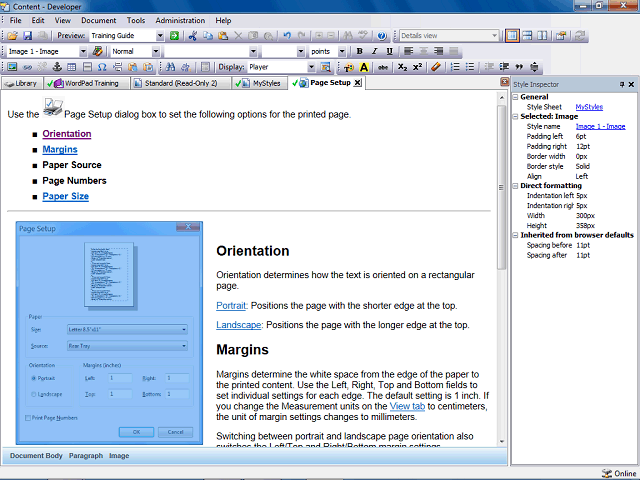Click the style editor paintbrush icon
Image resolution: width=640 pixels, height=480 pixels.
(98, 51)
